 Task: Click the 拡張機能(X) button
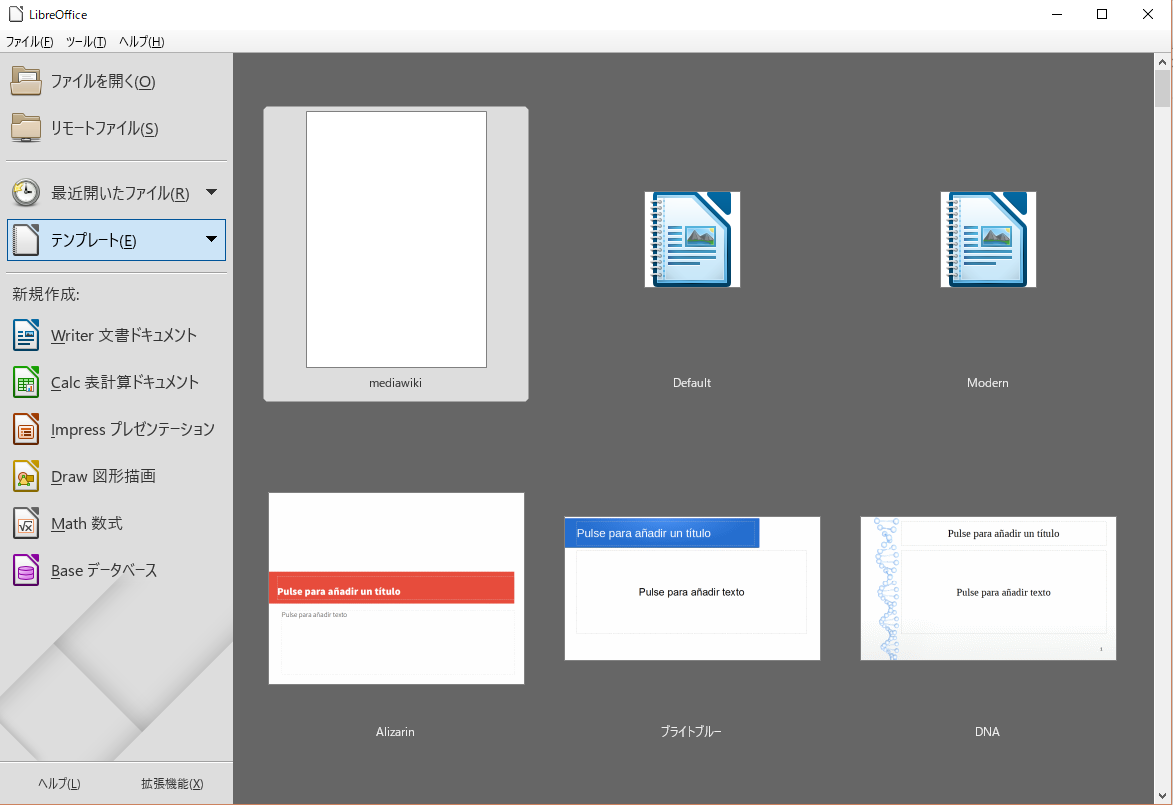click(x=172, y=783)
